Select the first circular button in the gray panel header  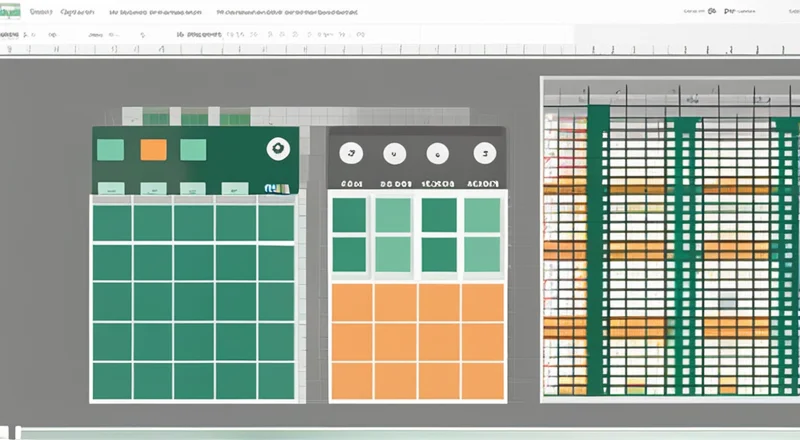point(350,153)
